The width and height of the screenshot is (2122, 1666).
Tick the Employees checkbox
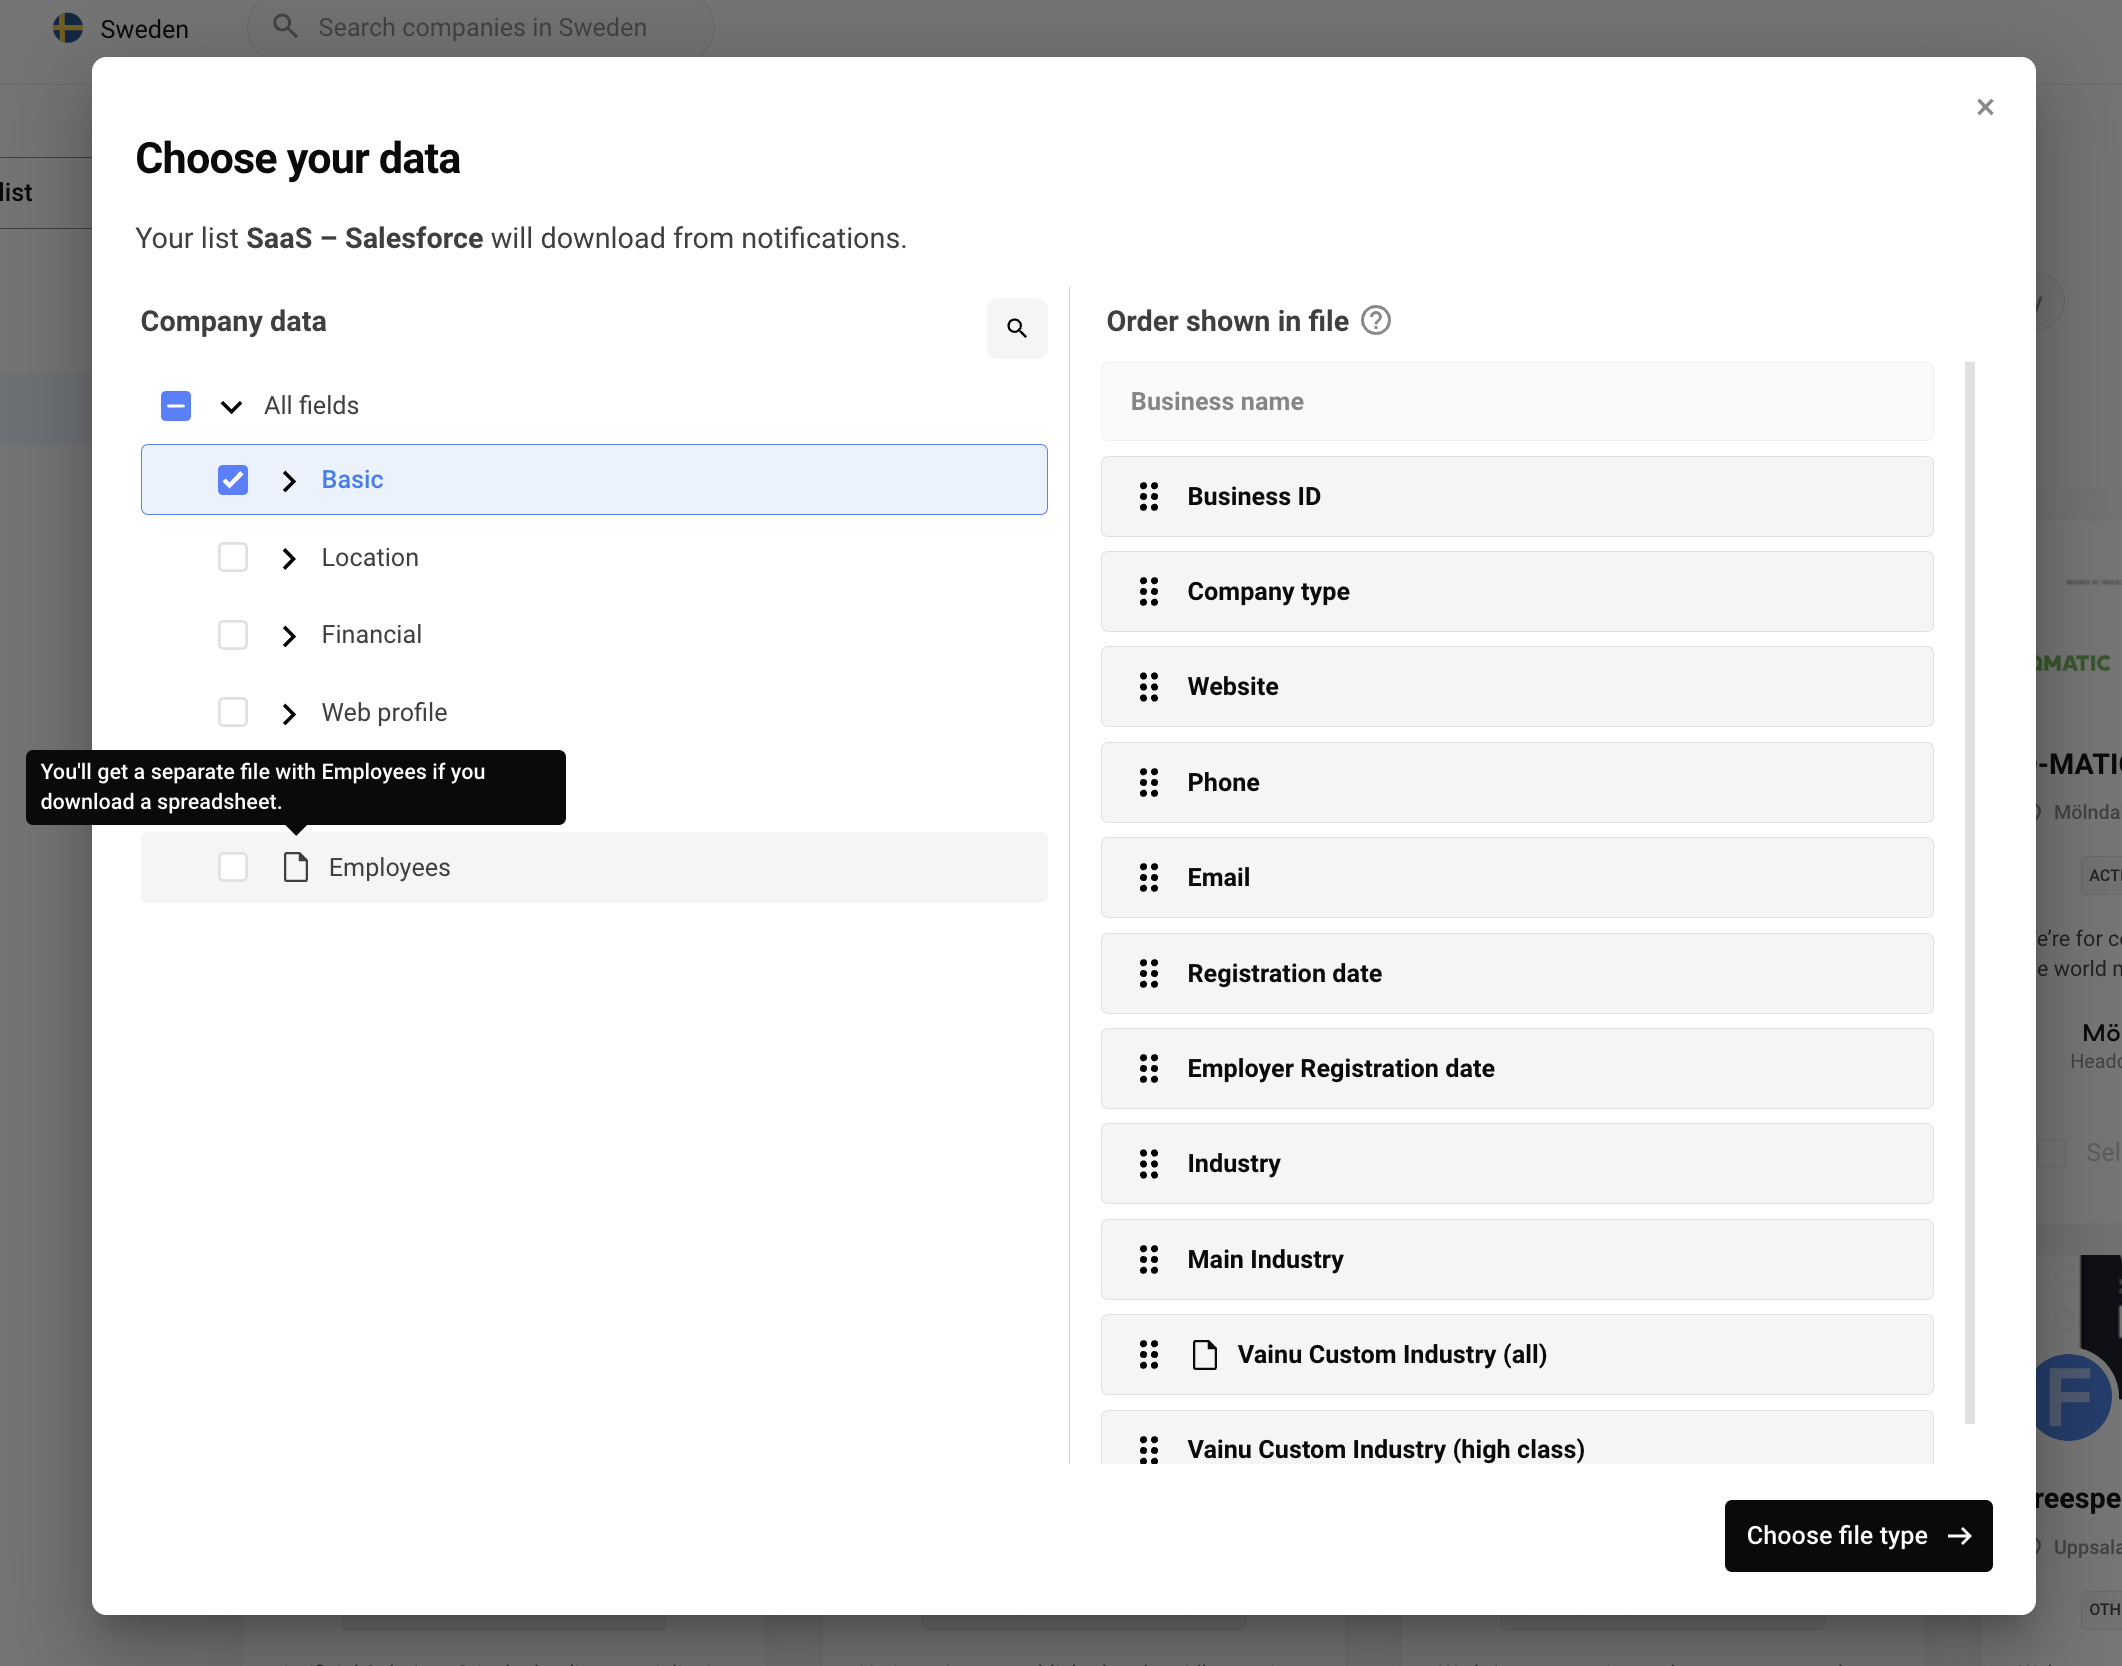(x=233, y=867)
